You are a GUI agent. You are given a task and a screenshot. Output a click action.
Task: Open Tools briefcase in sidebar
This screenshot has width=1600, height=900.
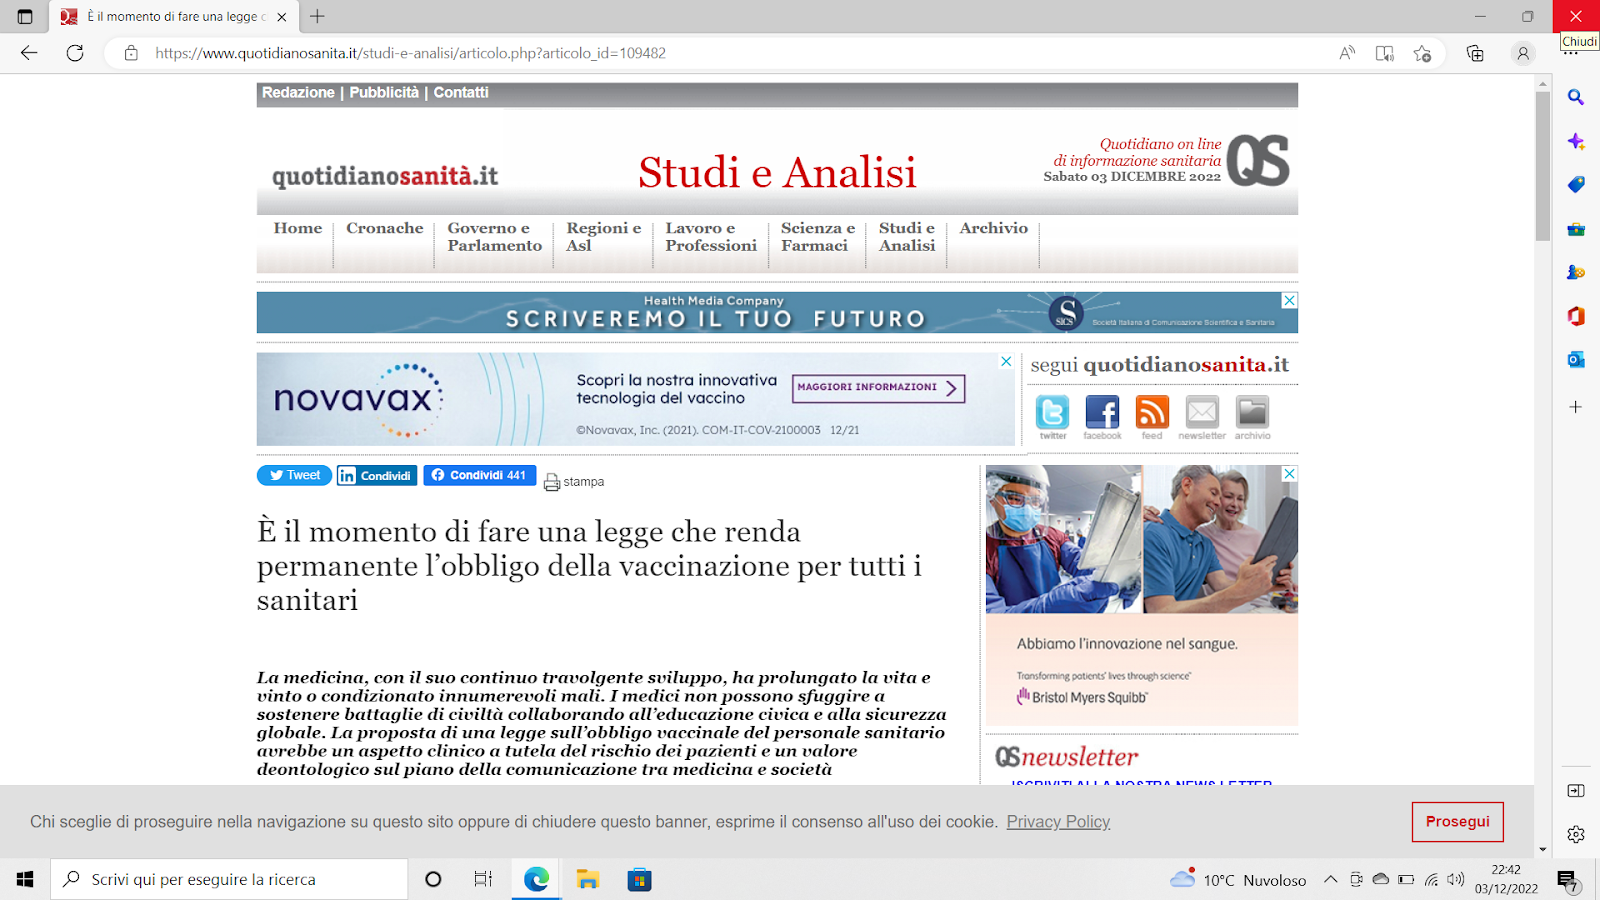[x=1576, y=229]
